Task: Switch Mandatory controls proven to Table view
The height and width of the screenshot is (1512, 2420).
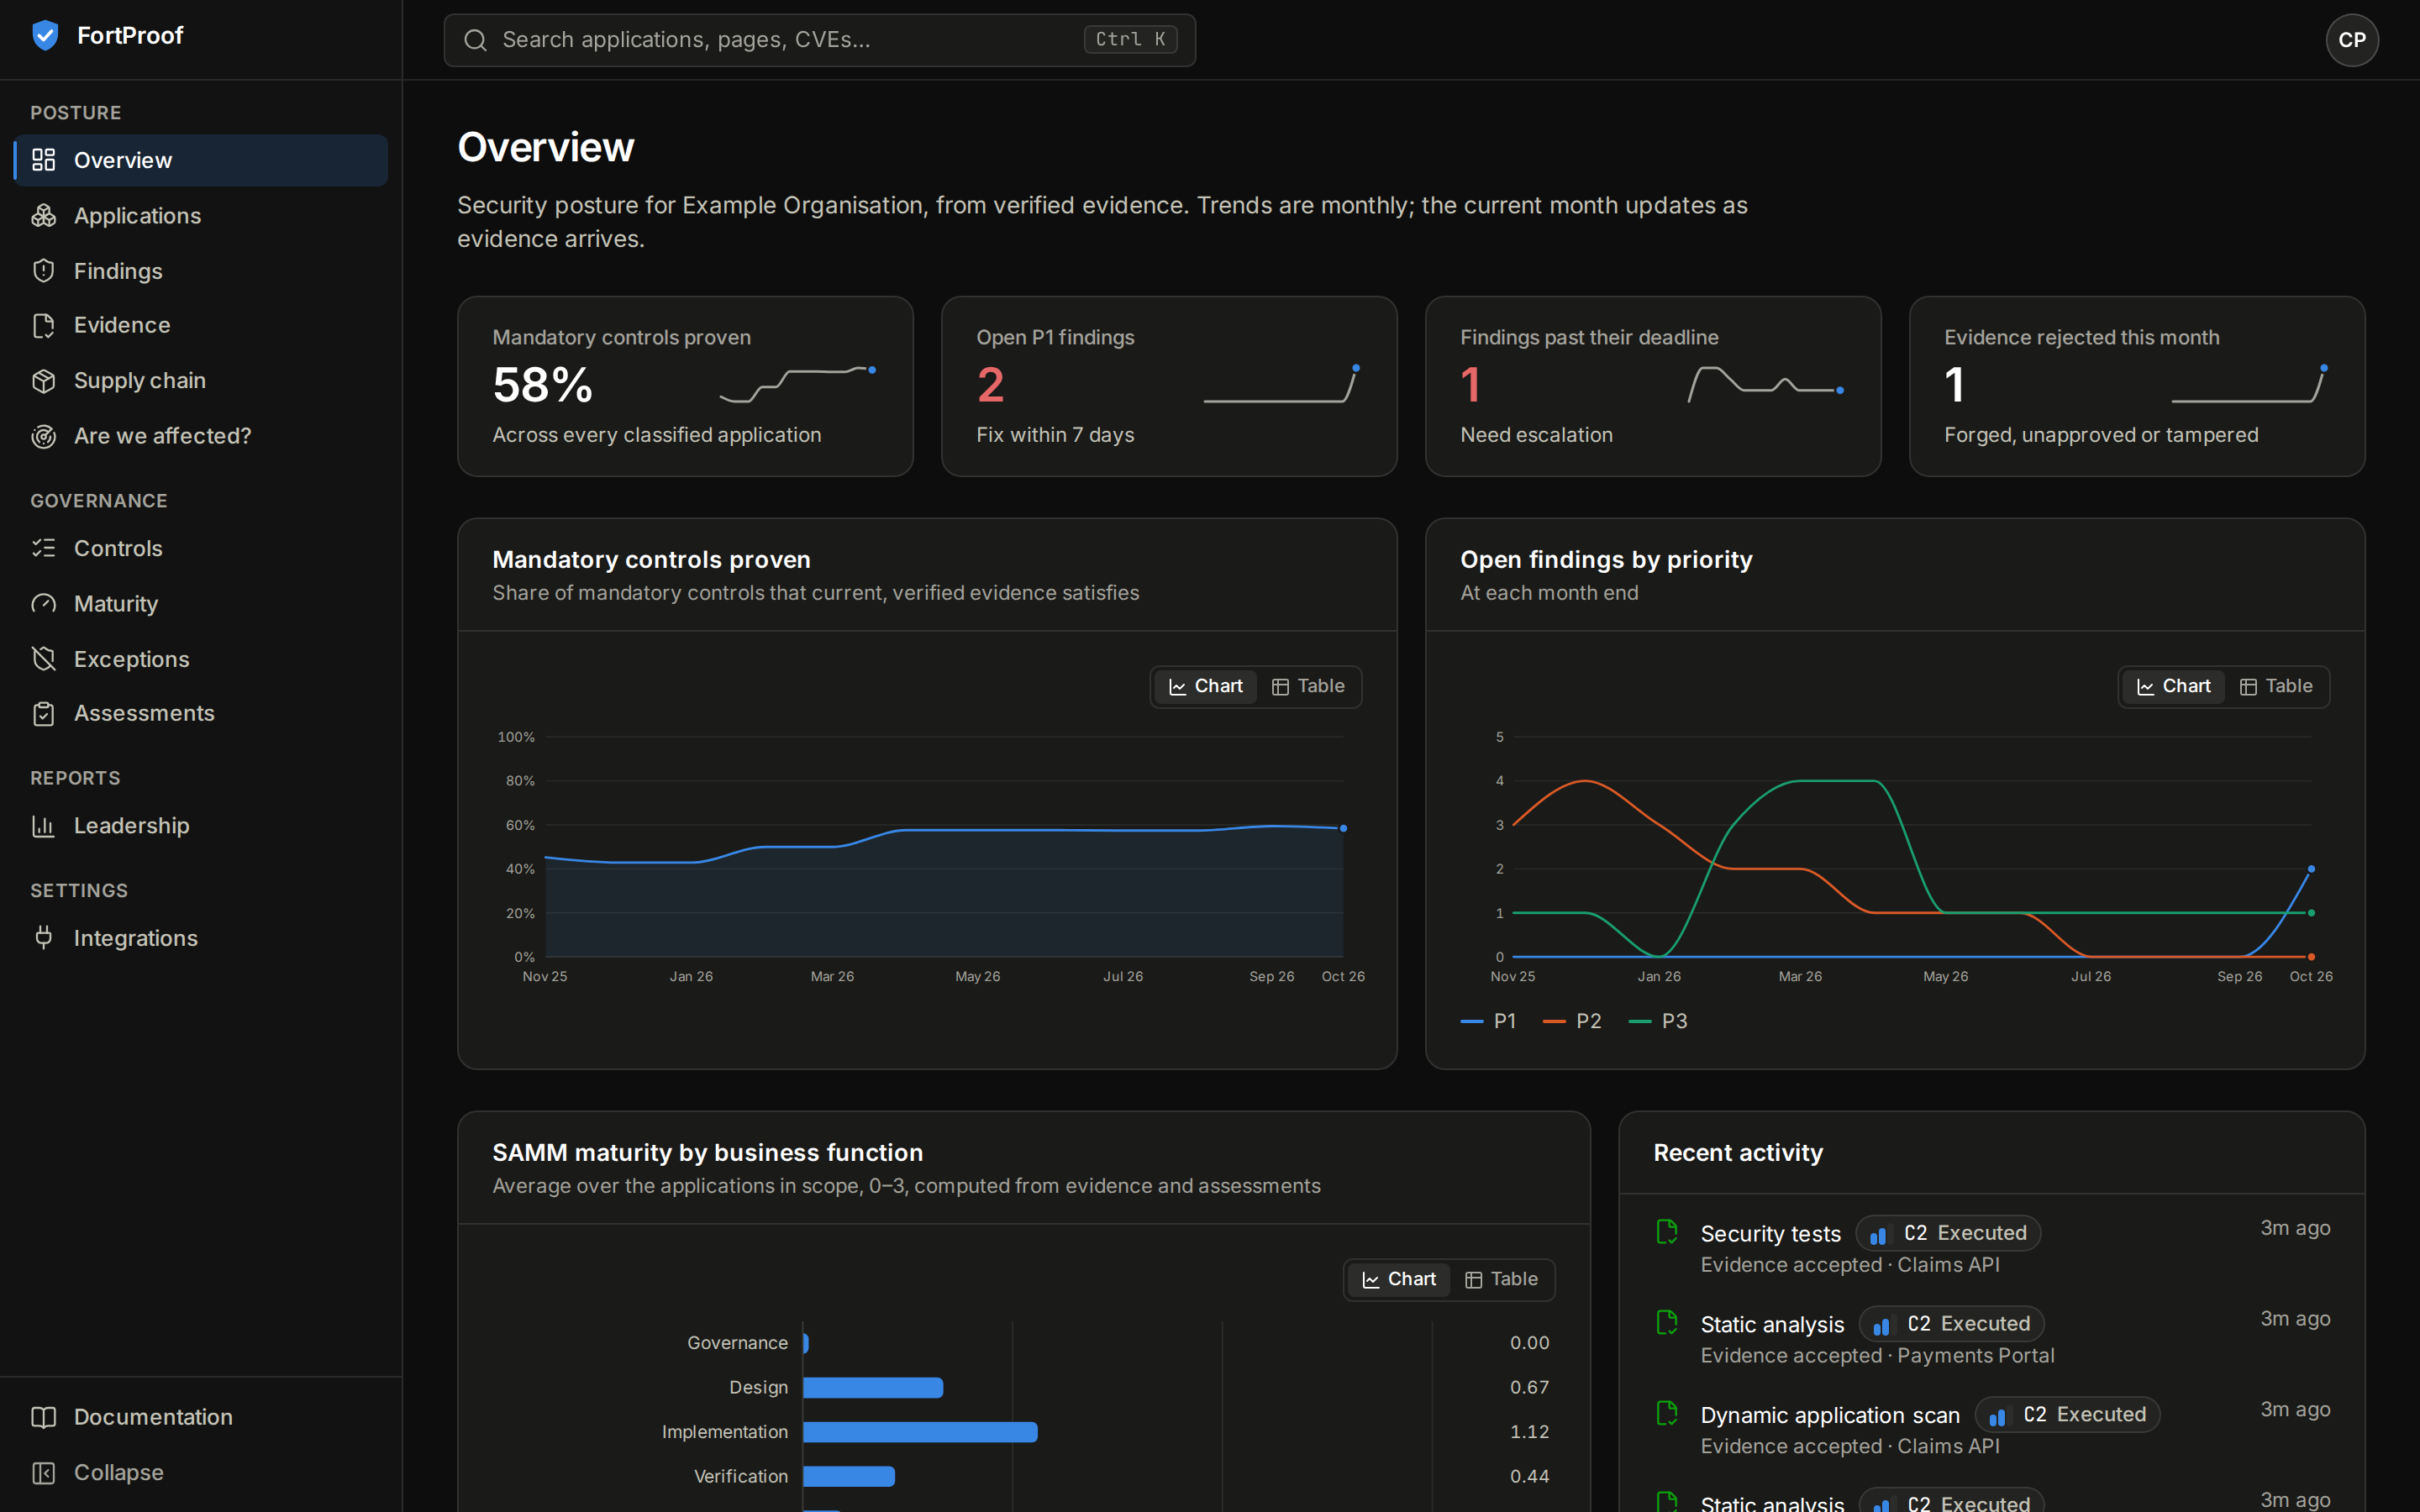Action: pyautogui.click(x=1308, y=686)
